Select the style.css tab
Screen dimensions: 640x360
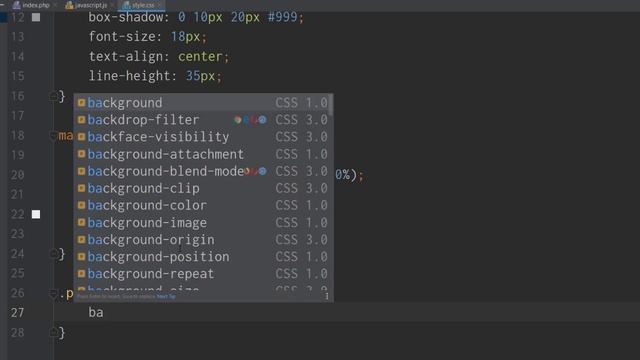click(142, 5)
